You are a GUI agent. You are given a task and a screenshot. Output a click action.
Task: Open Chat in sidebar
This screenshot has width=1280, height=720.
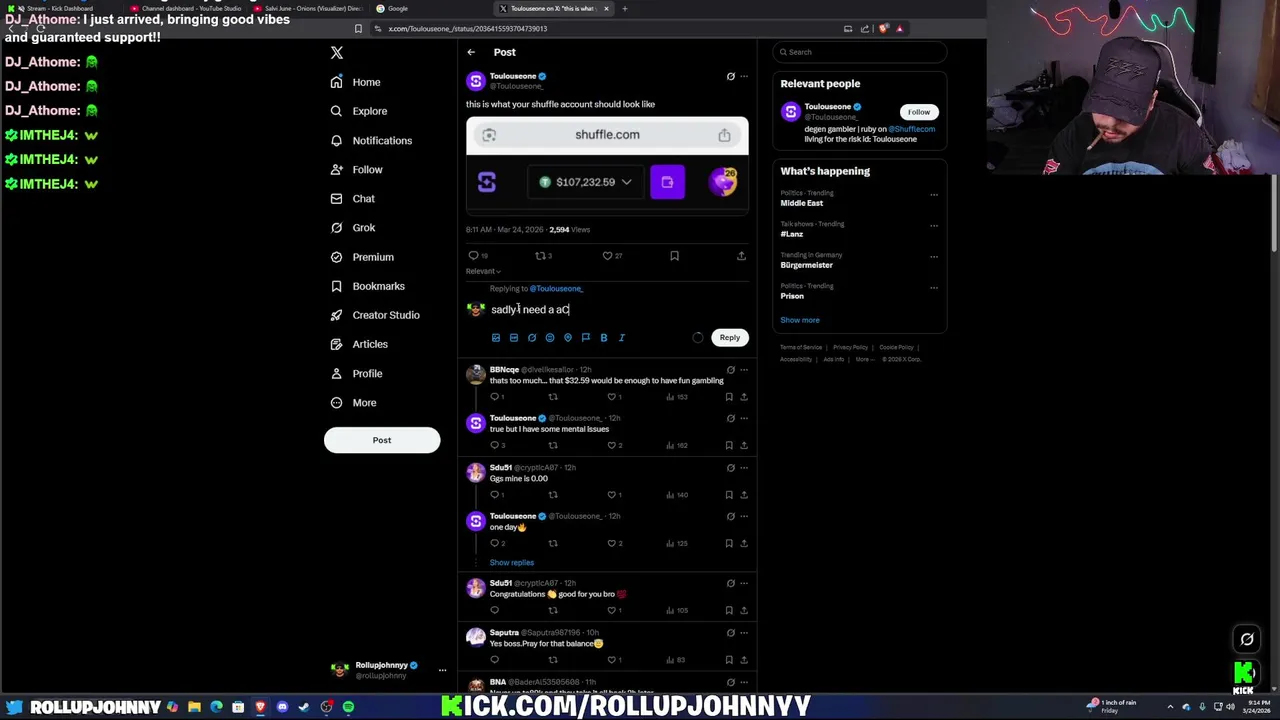point(352,198)
